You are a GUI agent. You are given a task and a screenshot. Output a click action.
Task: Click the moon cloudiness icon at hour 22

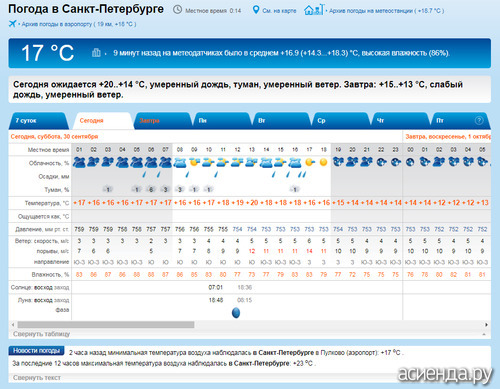click(x=381, y=162)
